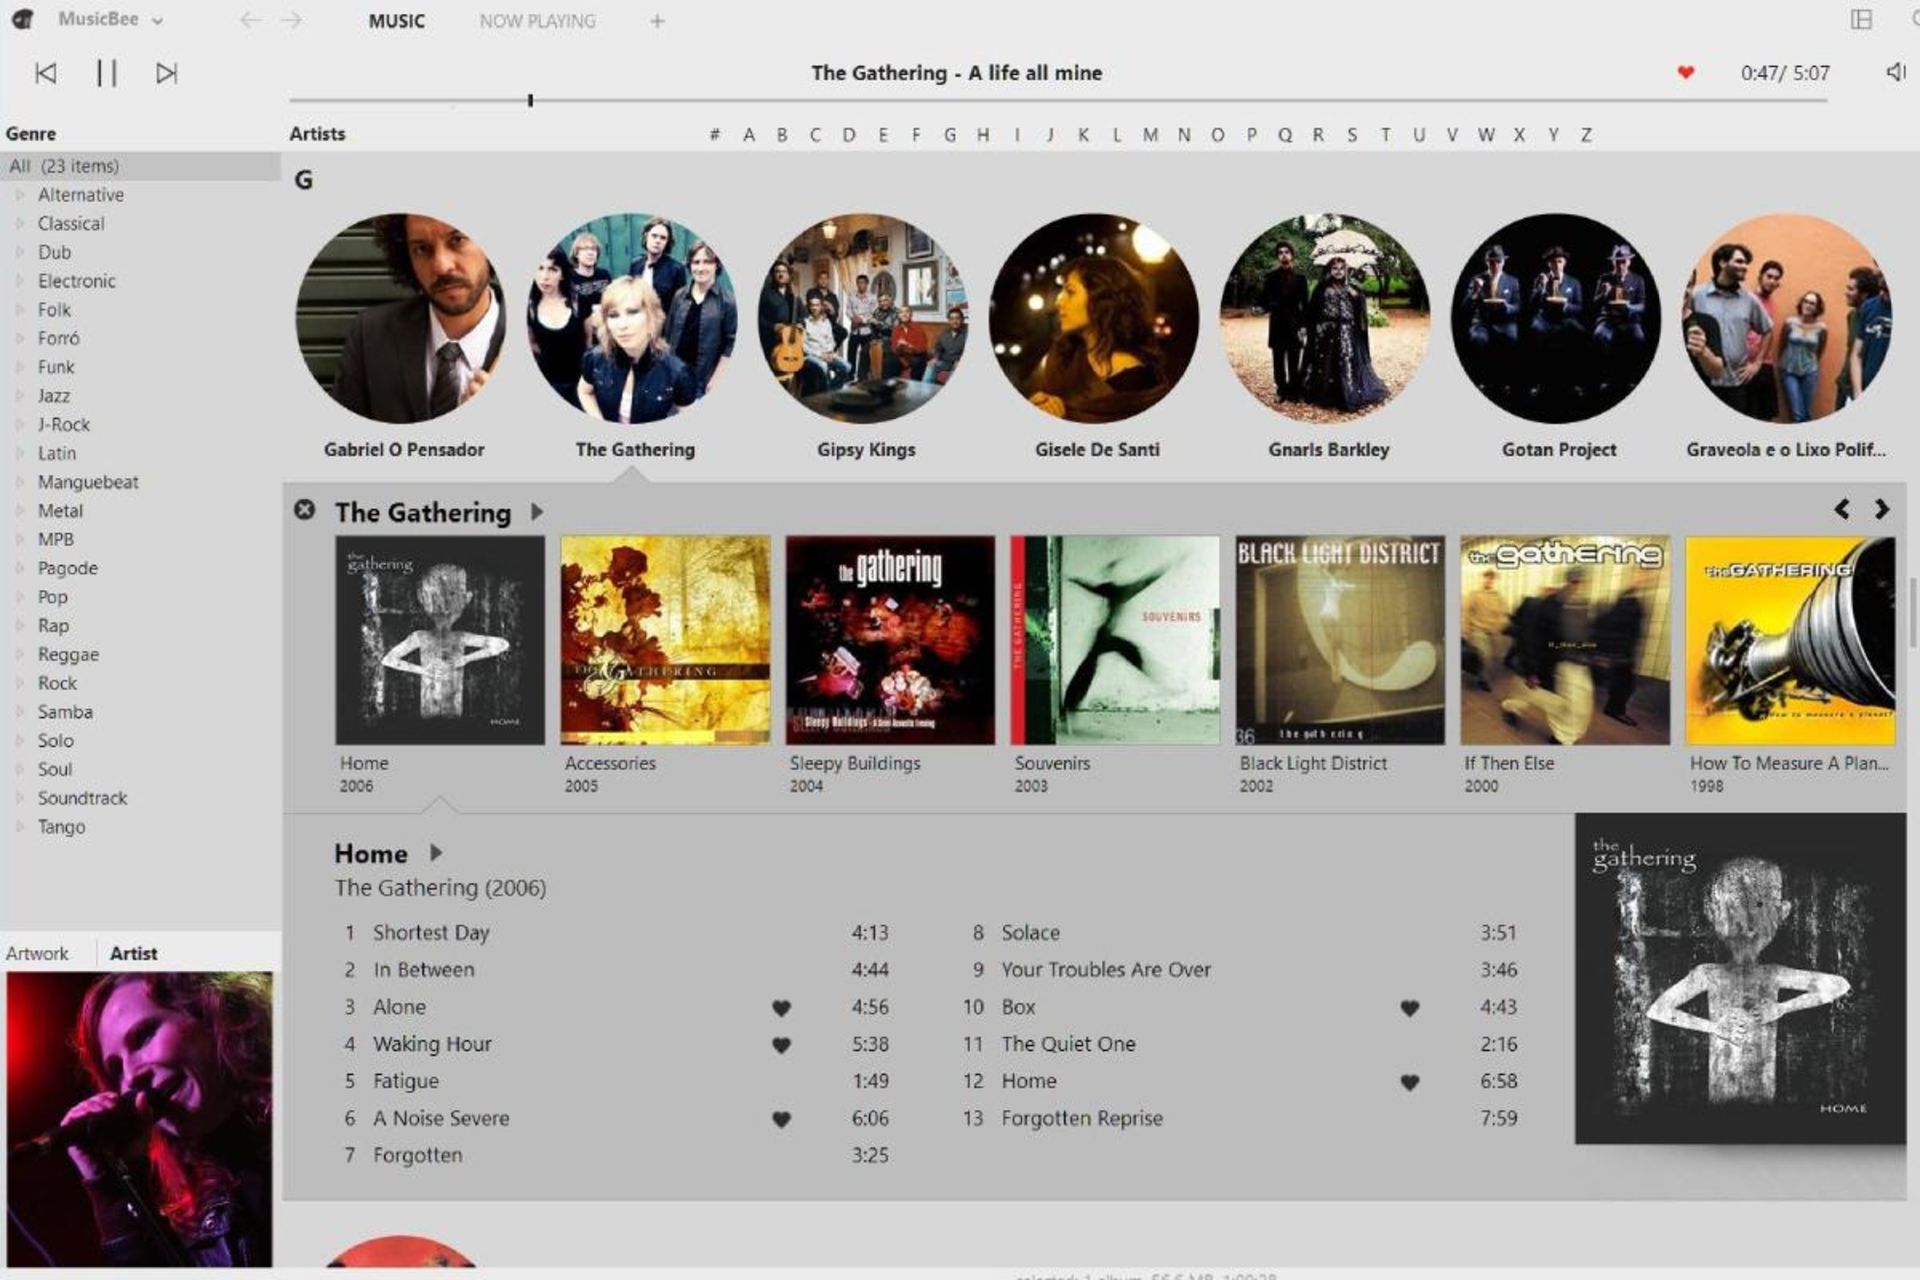1920x1280 pixels.
Task: Click the large Home album artwork
Action: (x=1740, y=978)
